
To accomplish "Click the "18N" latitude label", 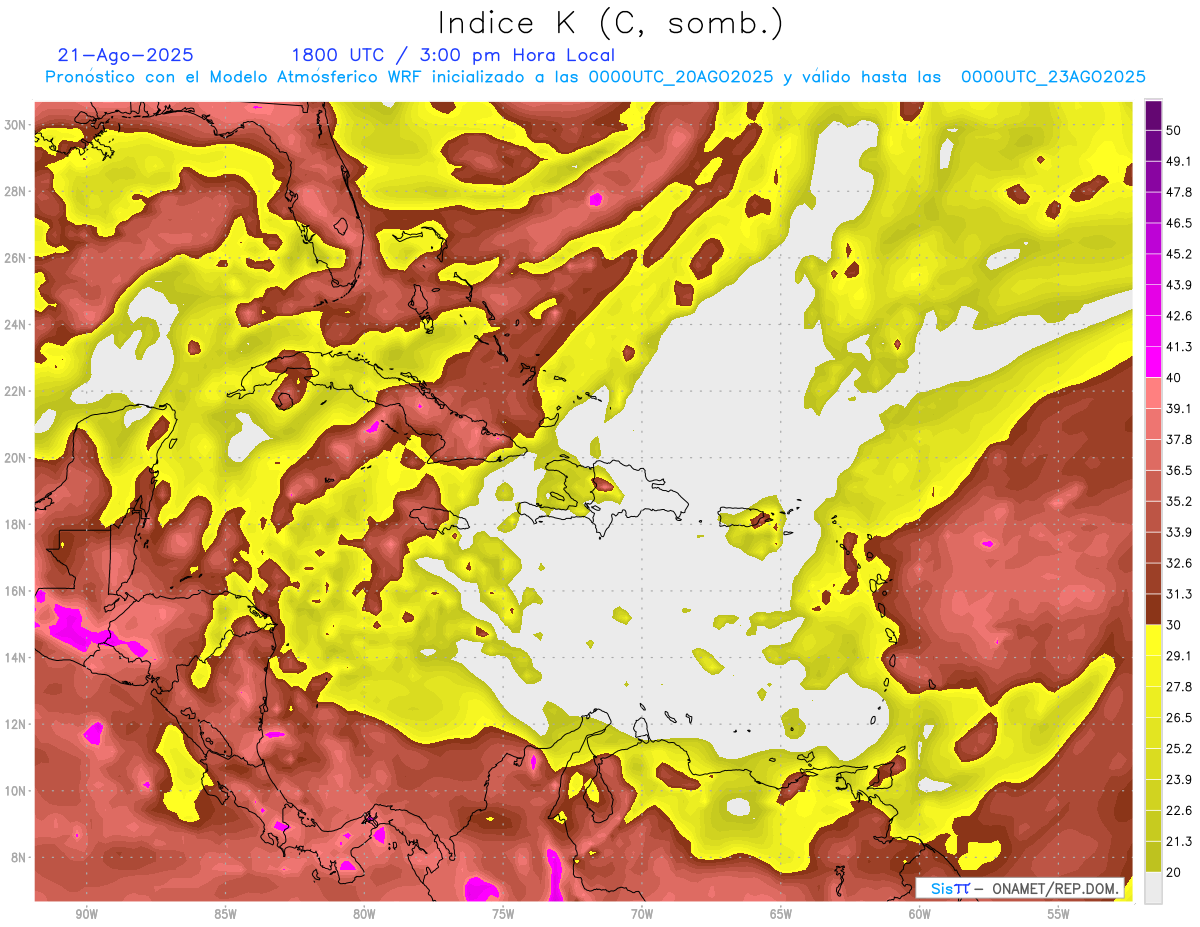I will point(17,525).
